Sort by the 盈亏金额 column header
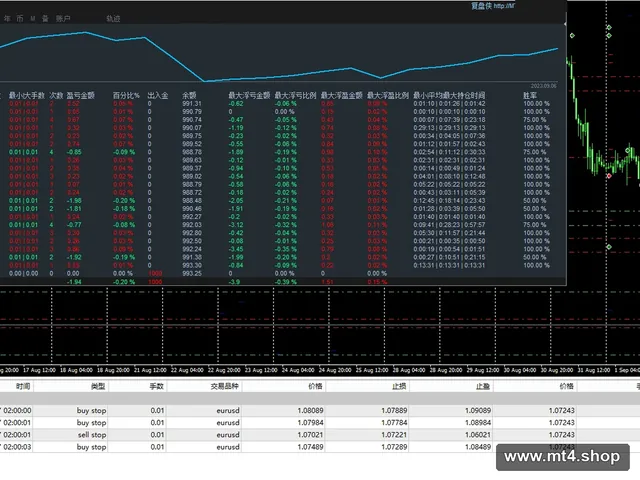 (80, 96)
